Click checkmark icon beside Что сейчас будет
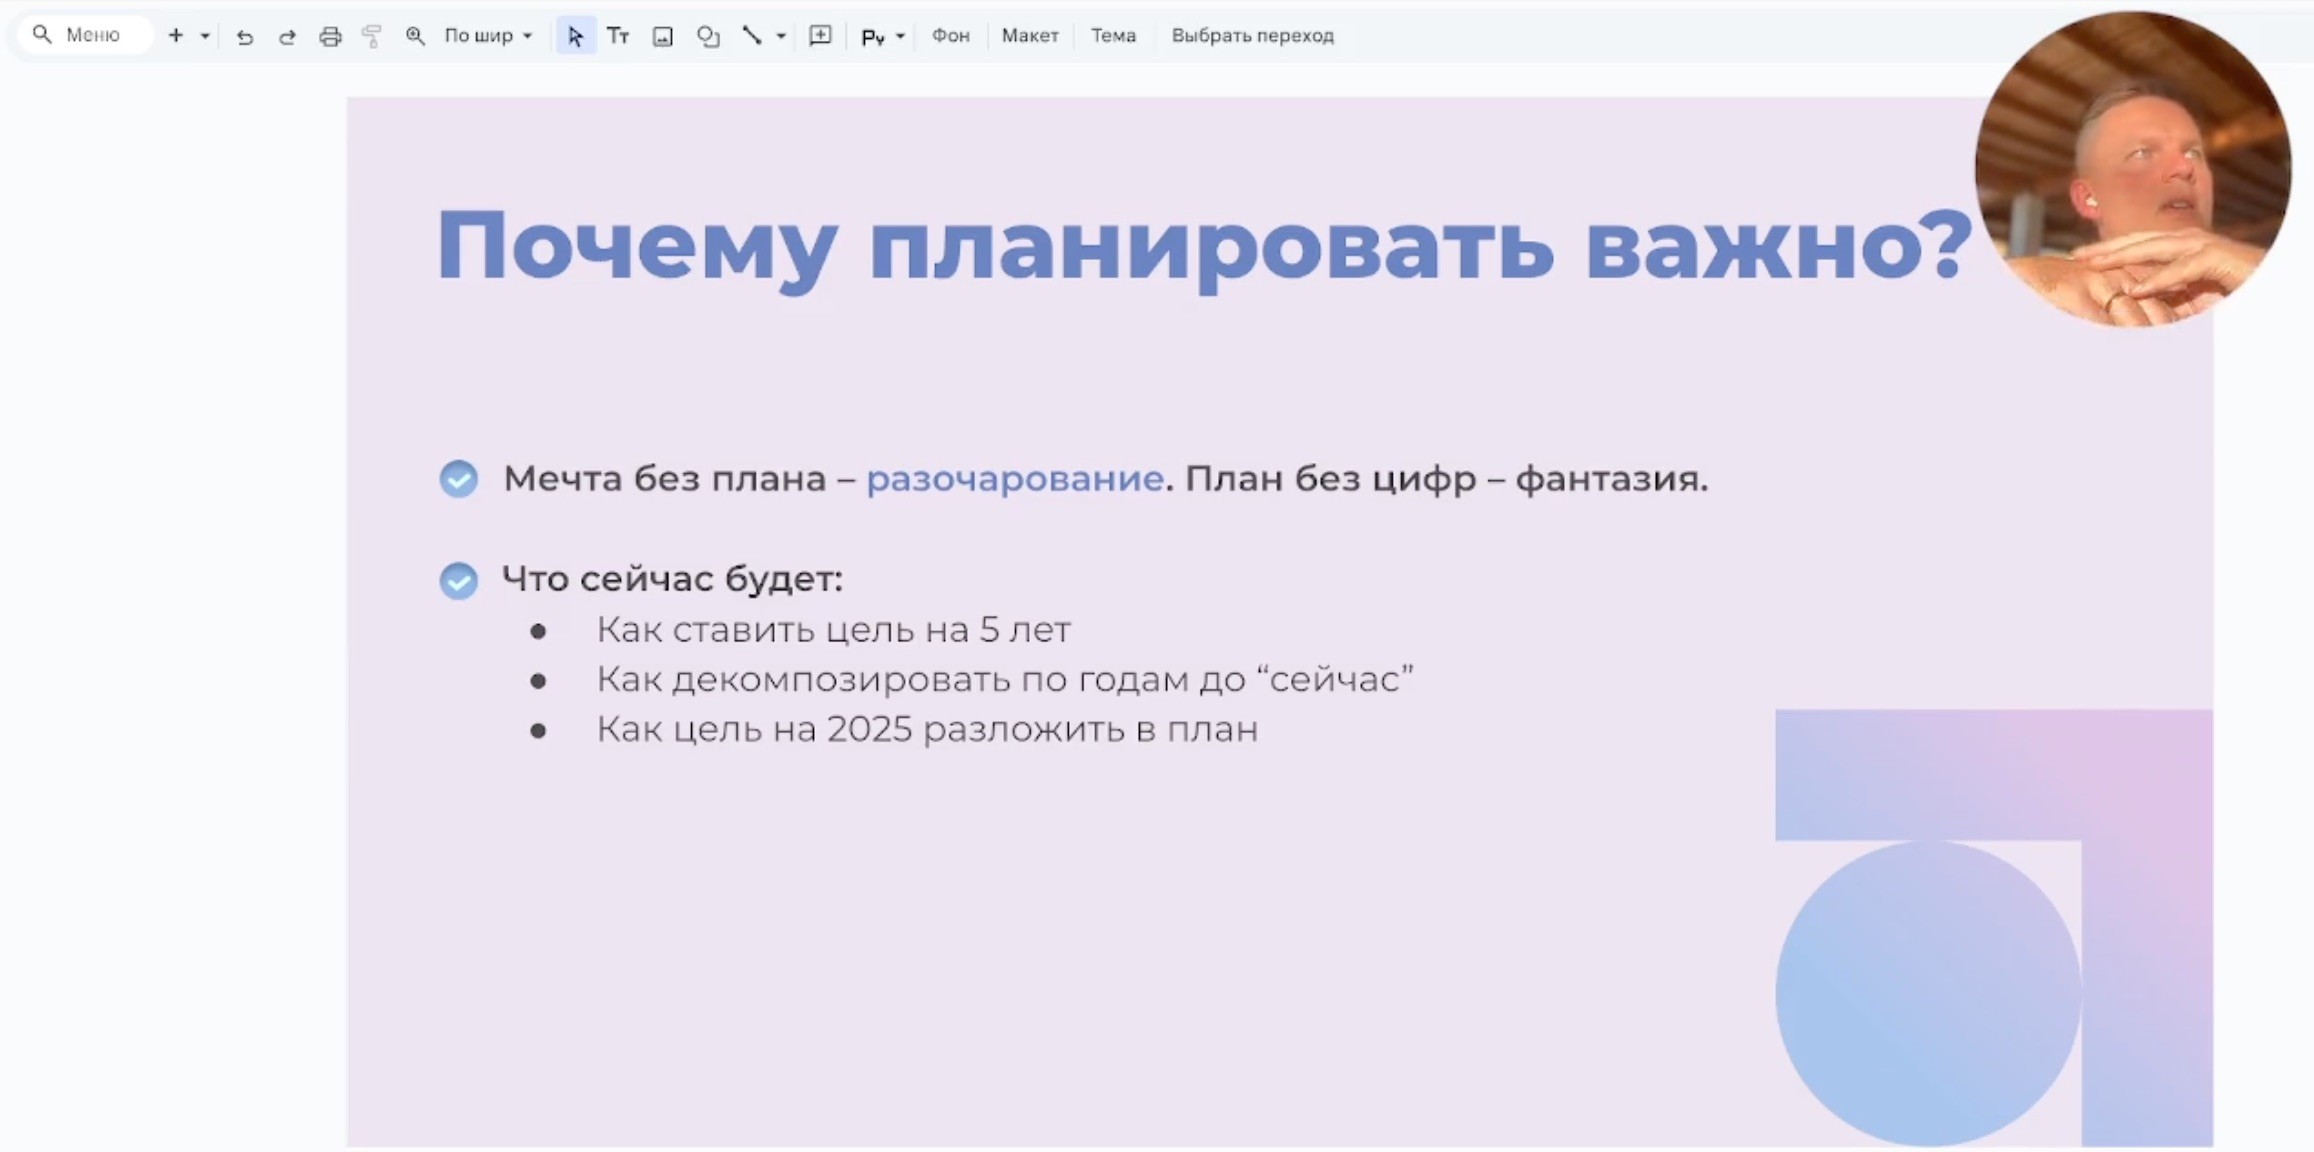This screenshot has width=2314, height=1152. point(459,580)
